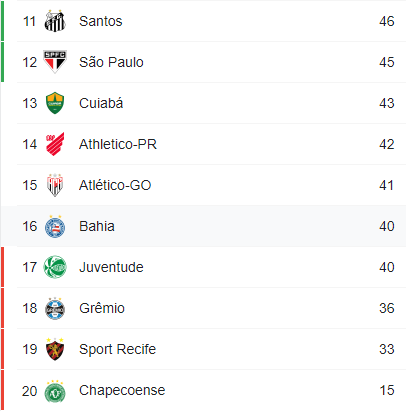This screenshot has height=411, width=406.
Task: Click the Sport Recife lion crest
Action: (55, 349)
